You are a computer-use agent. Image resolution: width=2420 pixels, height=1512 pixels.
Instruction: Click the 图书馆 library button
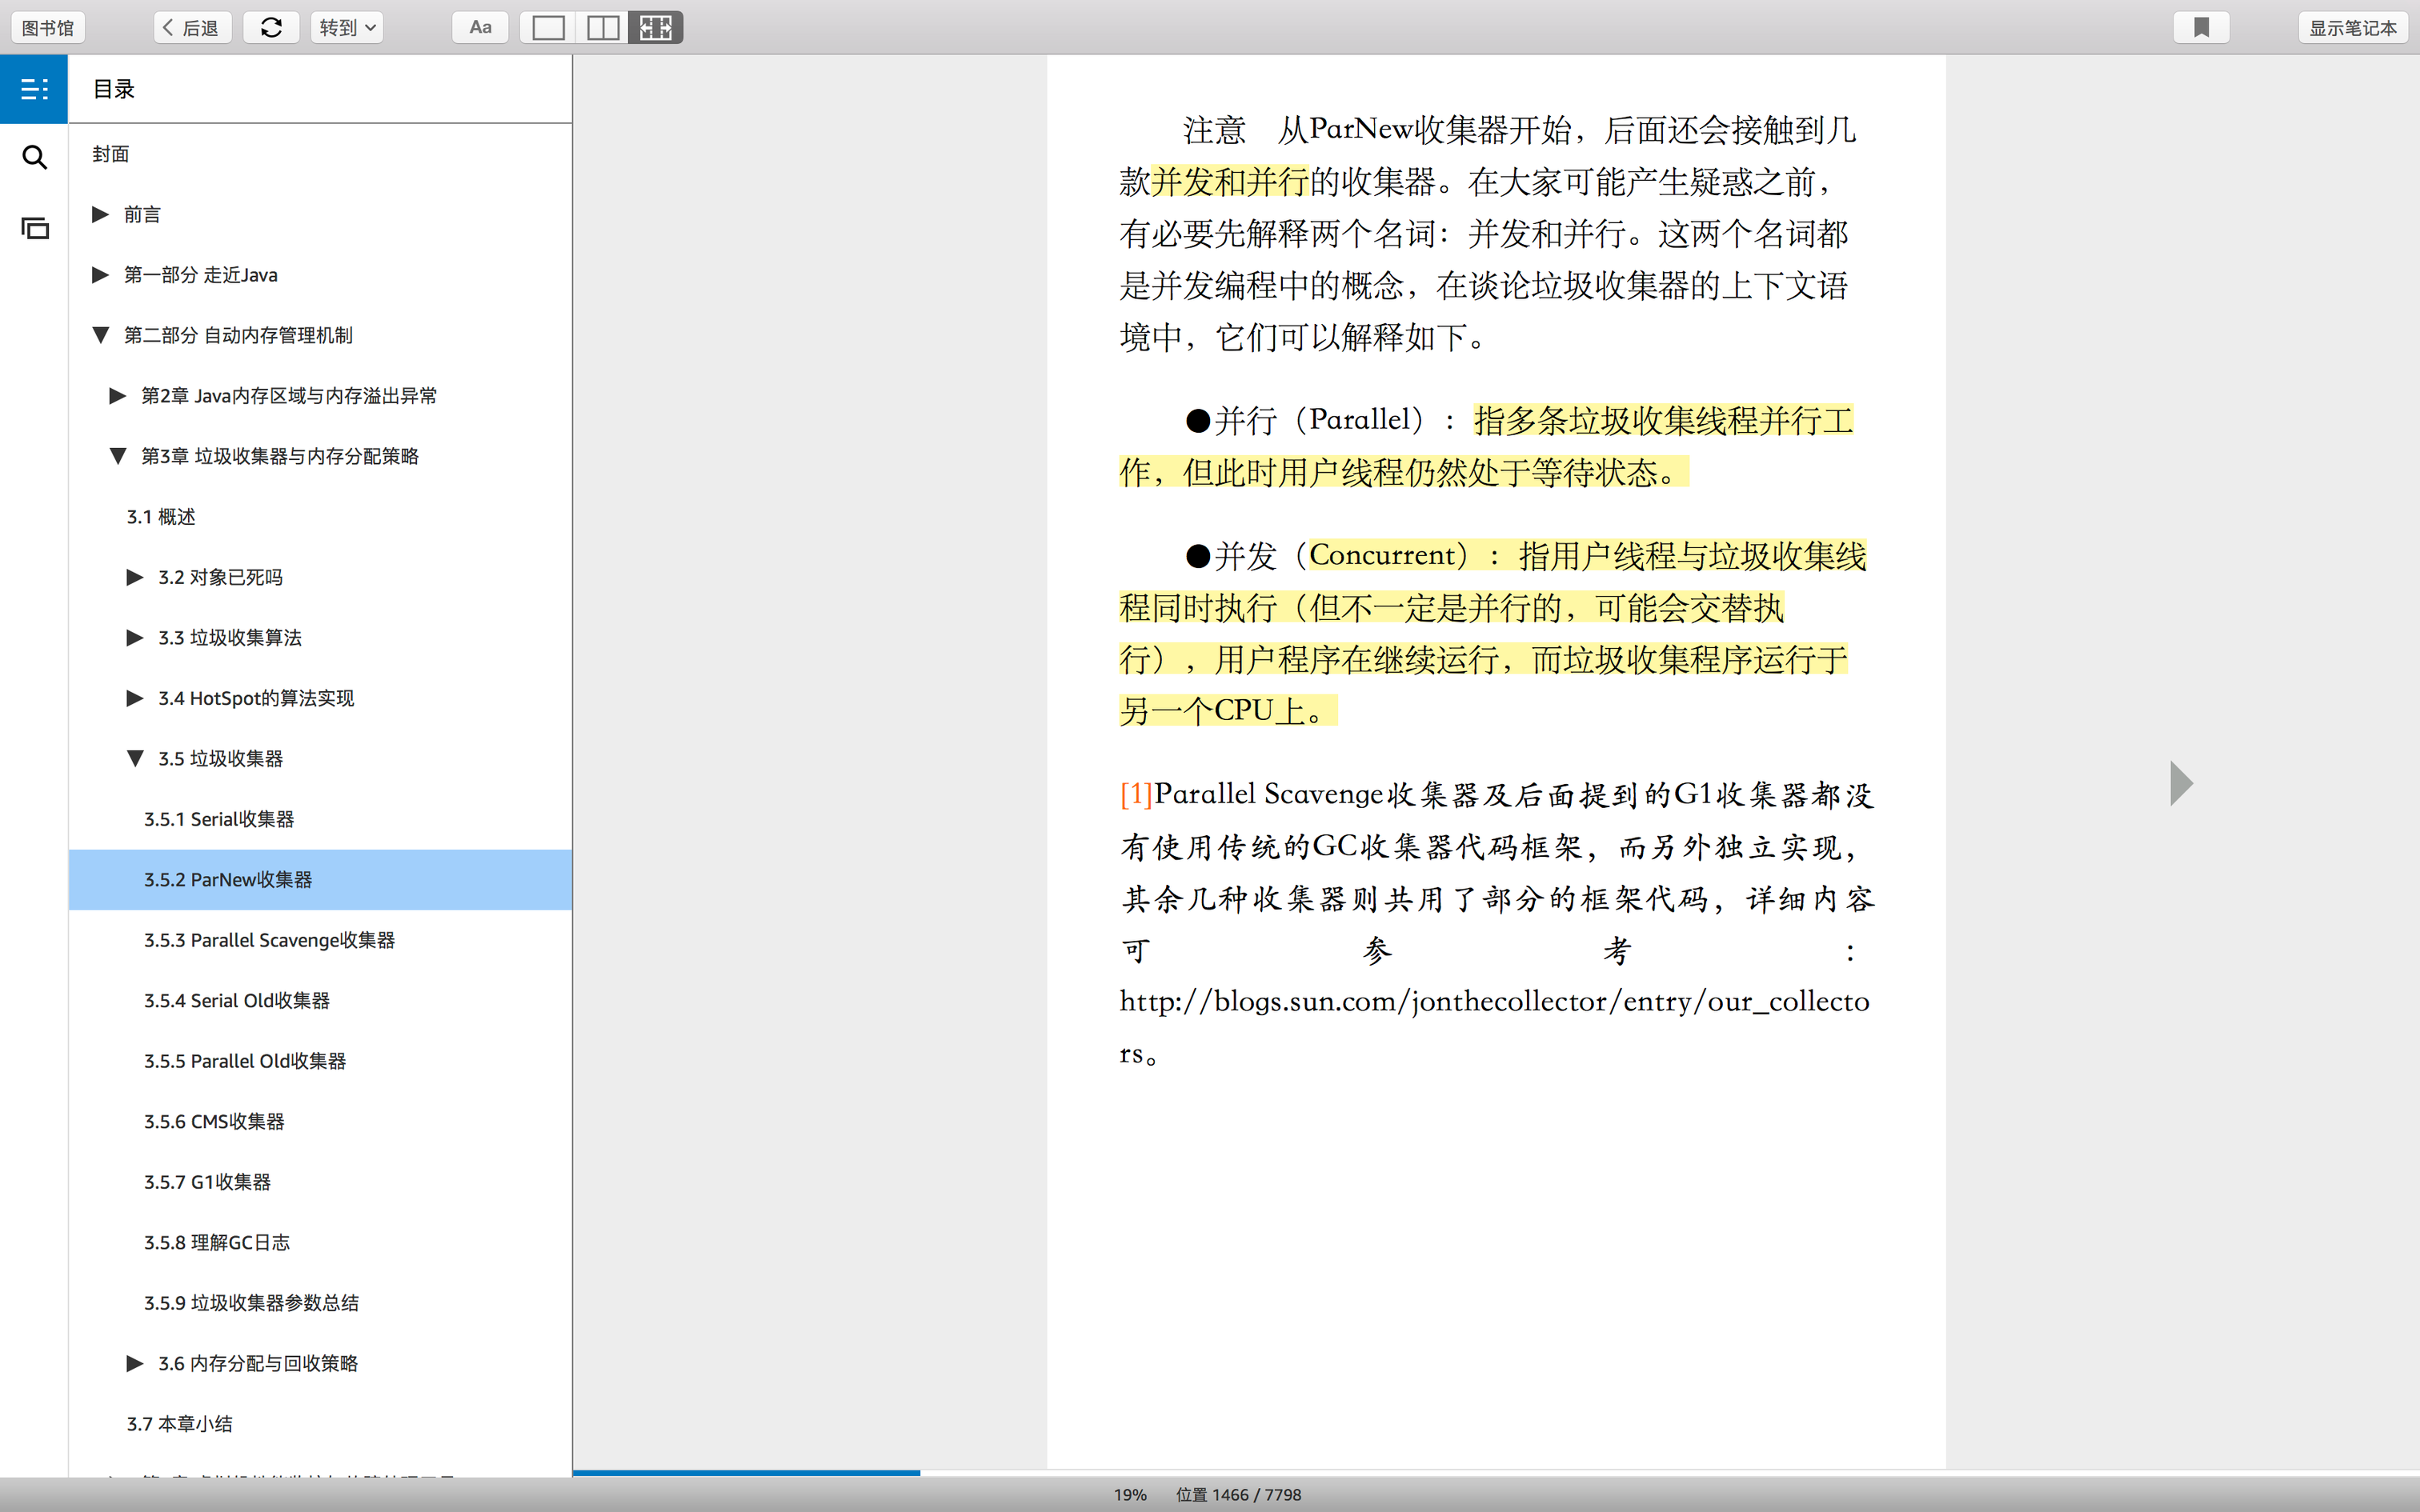tap(48, 28)
